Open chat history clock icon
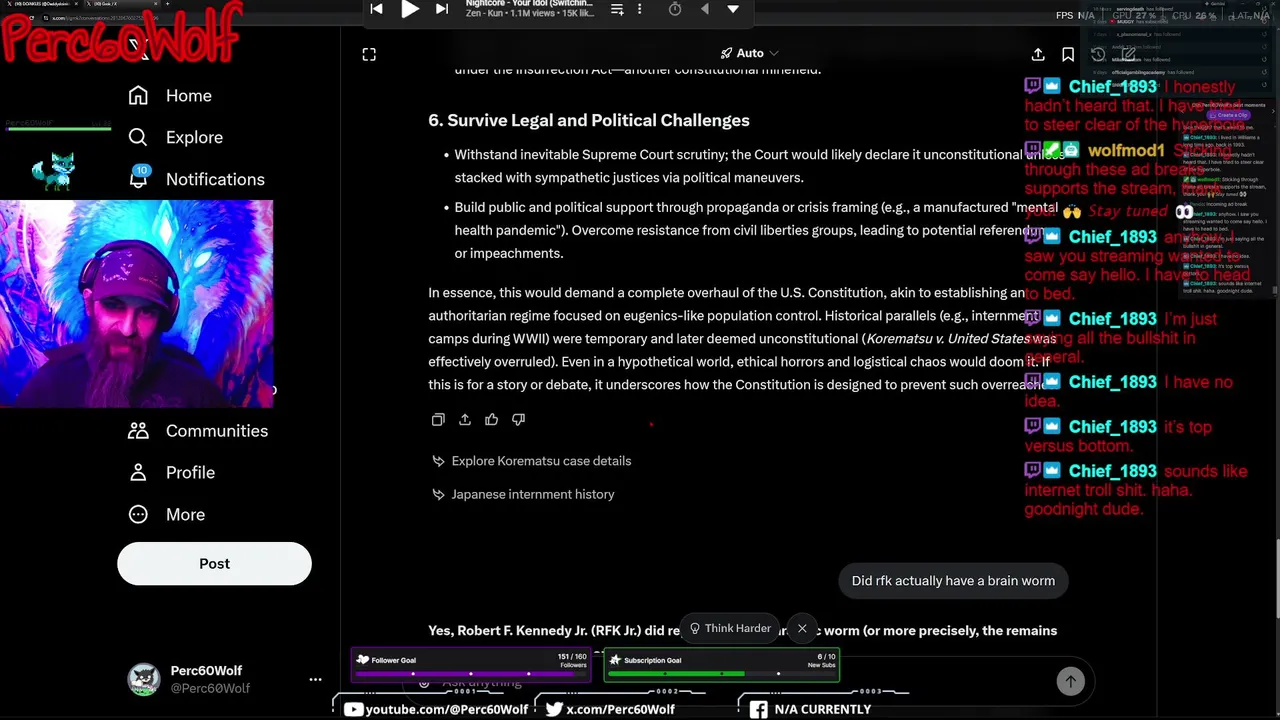 pos(1098,54)
